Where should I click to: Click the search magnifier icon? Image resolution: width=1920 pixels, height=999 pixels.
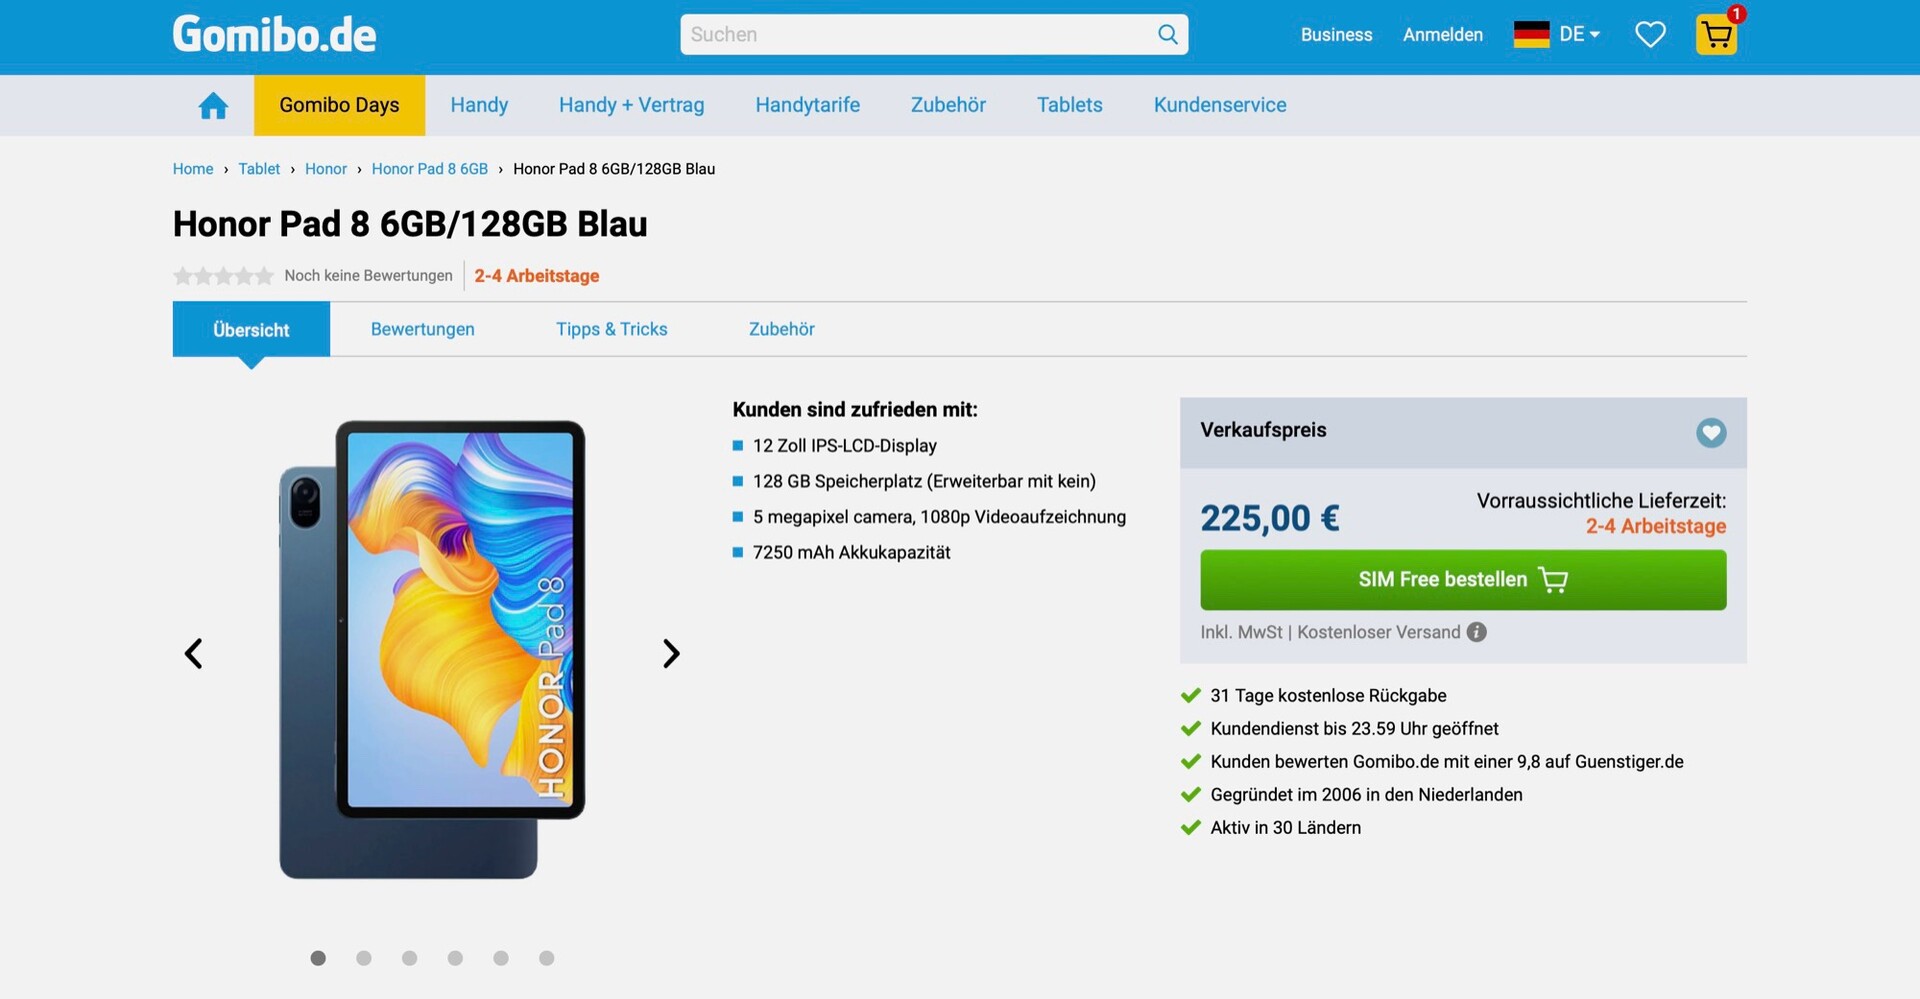(1167, 35)
